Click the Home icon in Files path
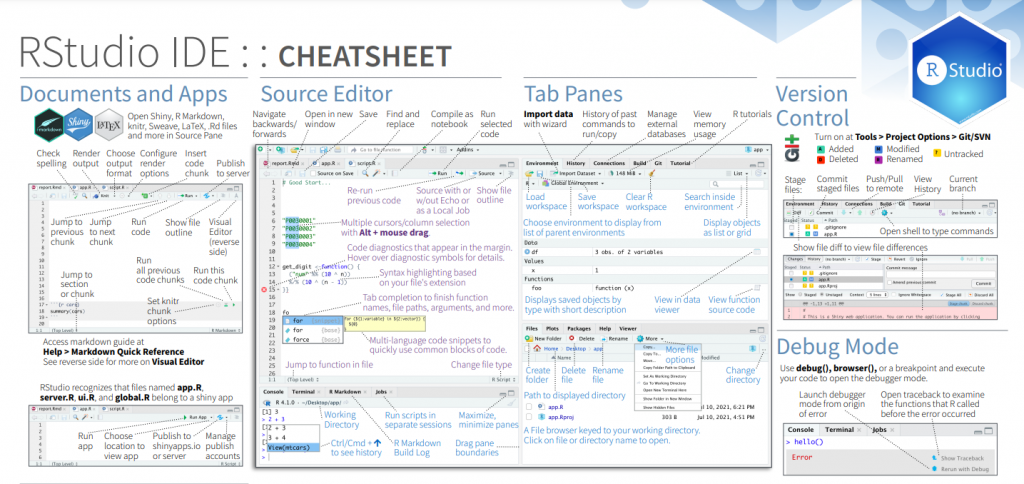1024x484 pixels. (537, 349)
